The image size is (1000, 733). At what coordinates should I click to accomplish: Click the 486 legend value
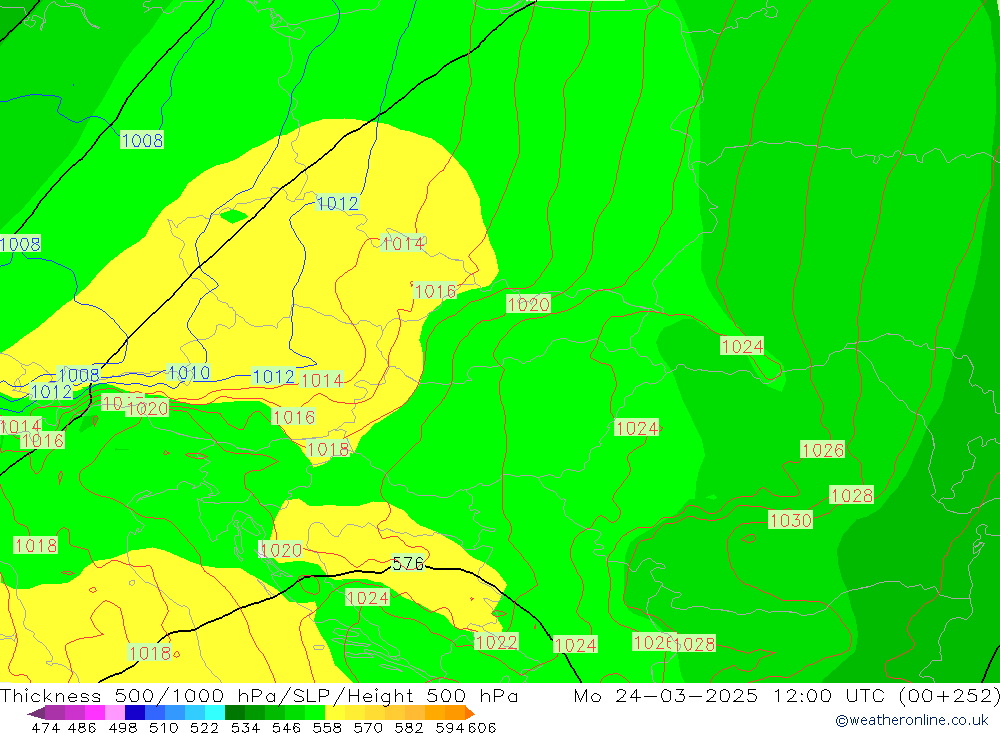(81, 727)
